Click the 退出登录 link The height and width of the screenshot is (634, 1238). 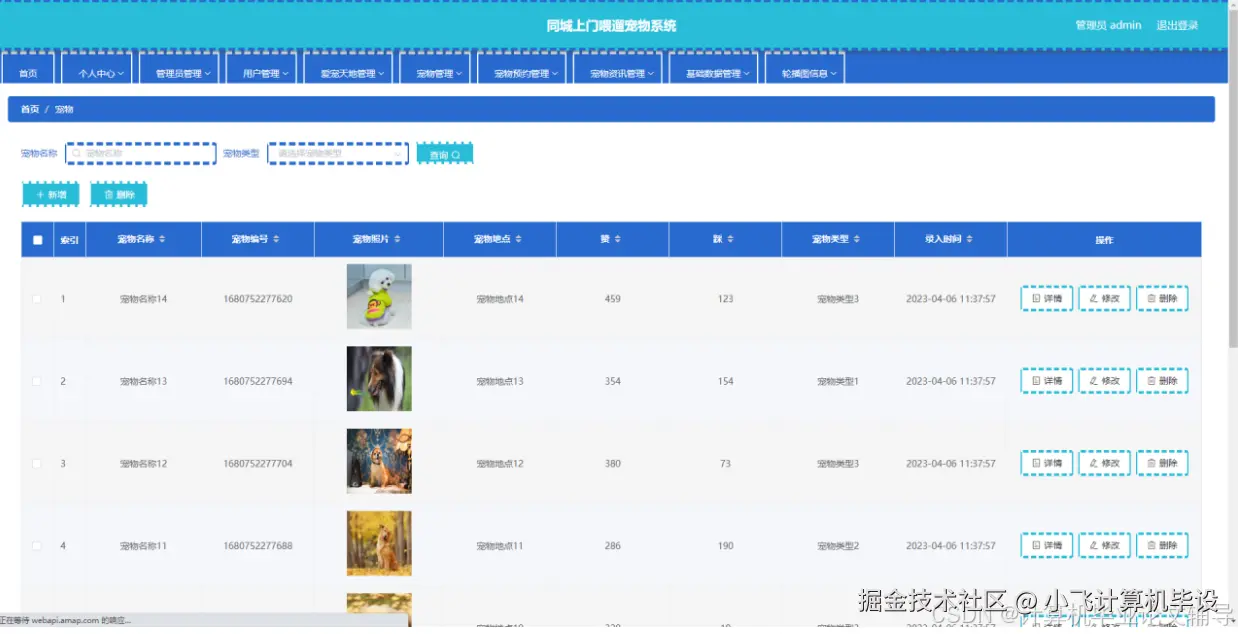(1179, 25)
